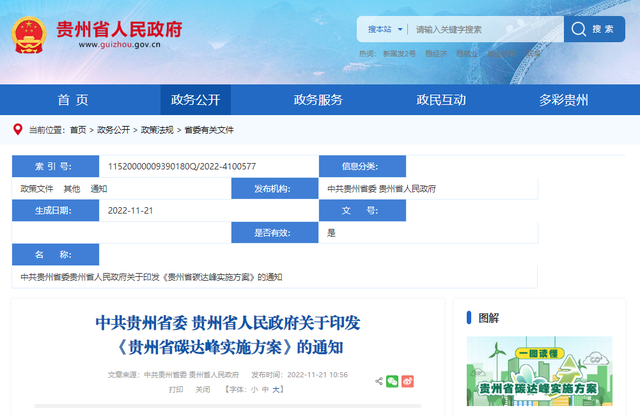Click the 关闭 close page link
This screenshot has height=415, width=640.
click(x=202, y=389)
